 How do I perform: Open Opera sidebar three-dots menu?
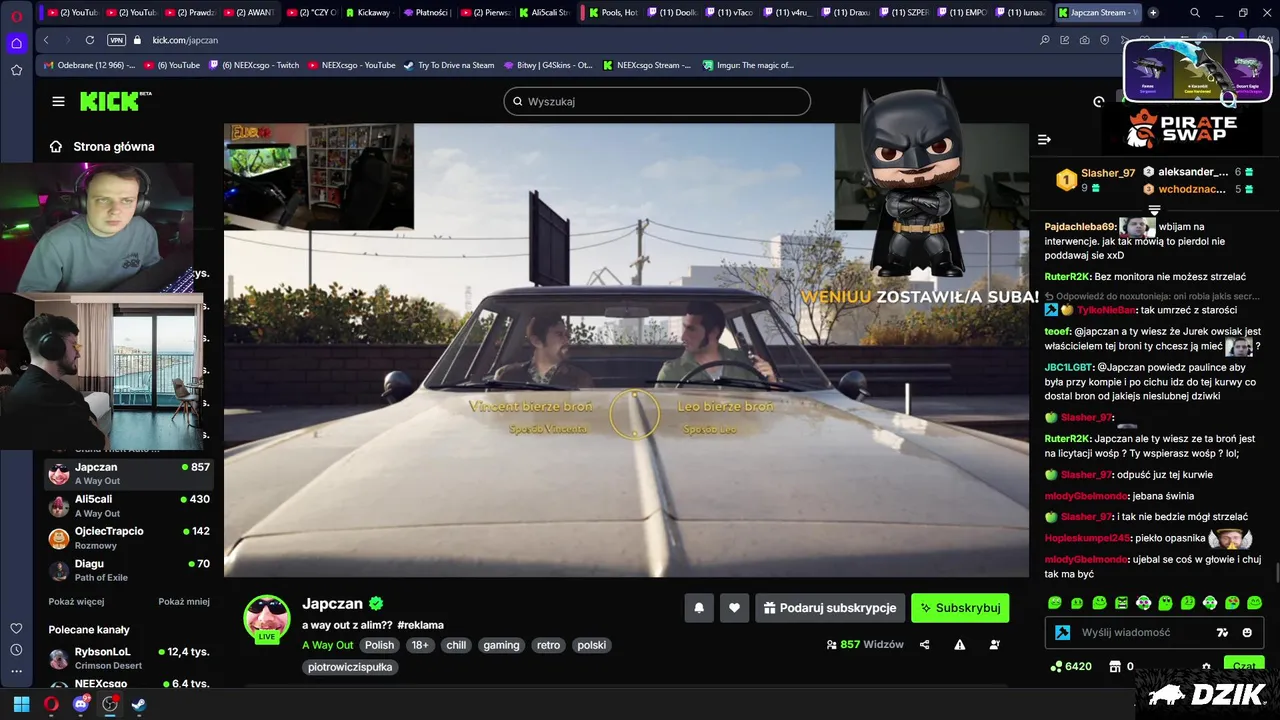16,671
